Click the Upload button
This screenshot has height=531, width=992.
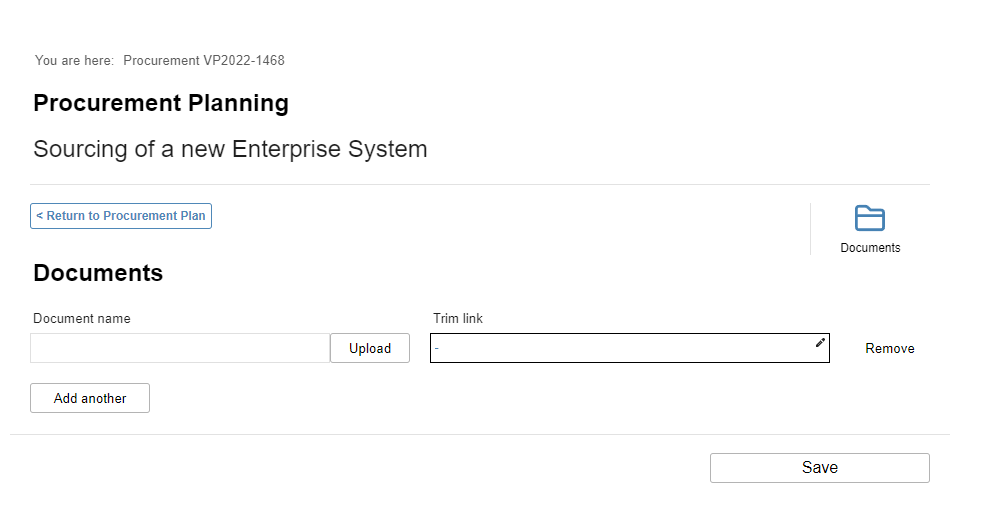pyautogui.click(x=370, y=348)
